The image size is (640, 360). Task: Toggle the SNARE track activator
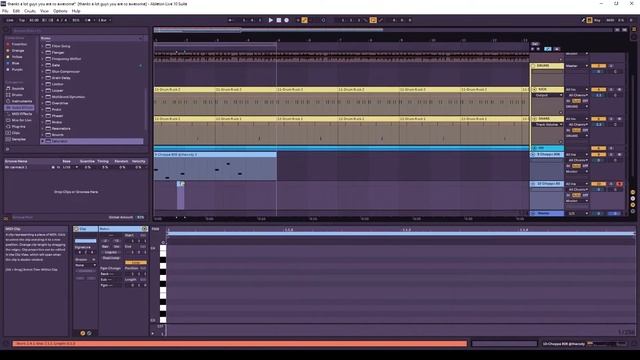[598, 119]
